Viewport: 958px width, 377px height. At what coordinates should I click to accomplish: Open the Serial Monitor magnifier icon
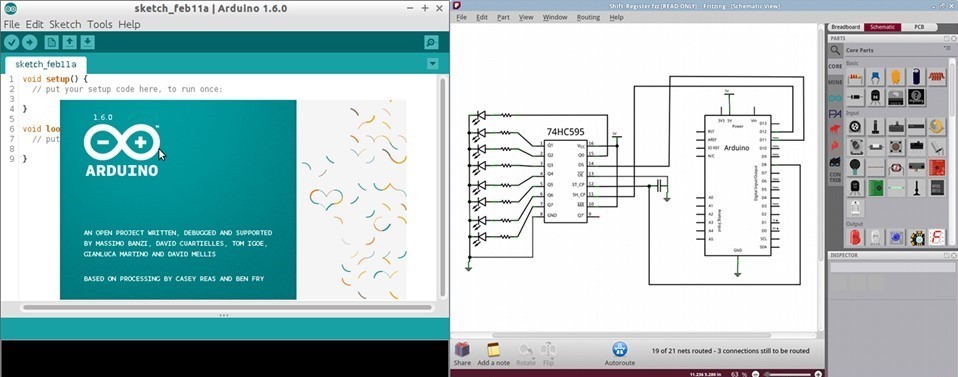(431, 42)
